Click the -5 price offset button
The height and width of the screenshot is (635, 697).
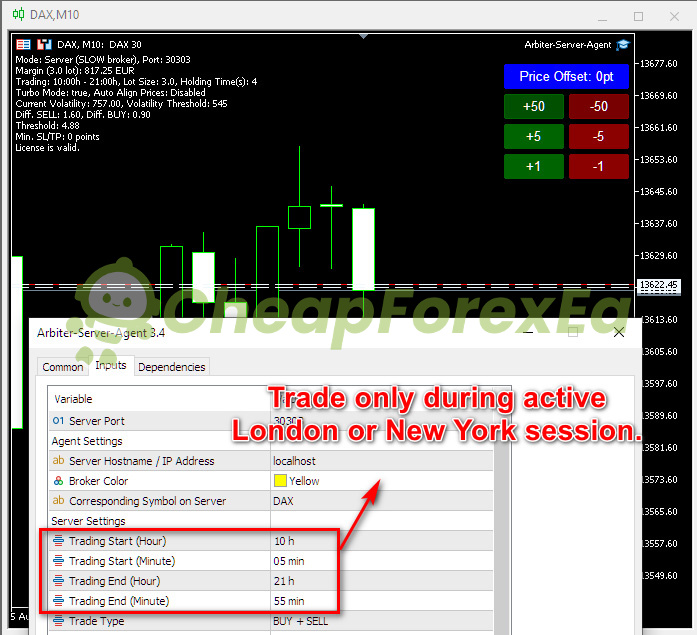click(598, 136)
